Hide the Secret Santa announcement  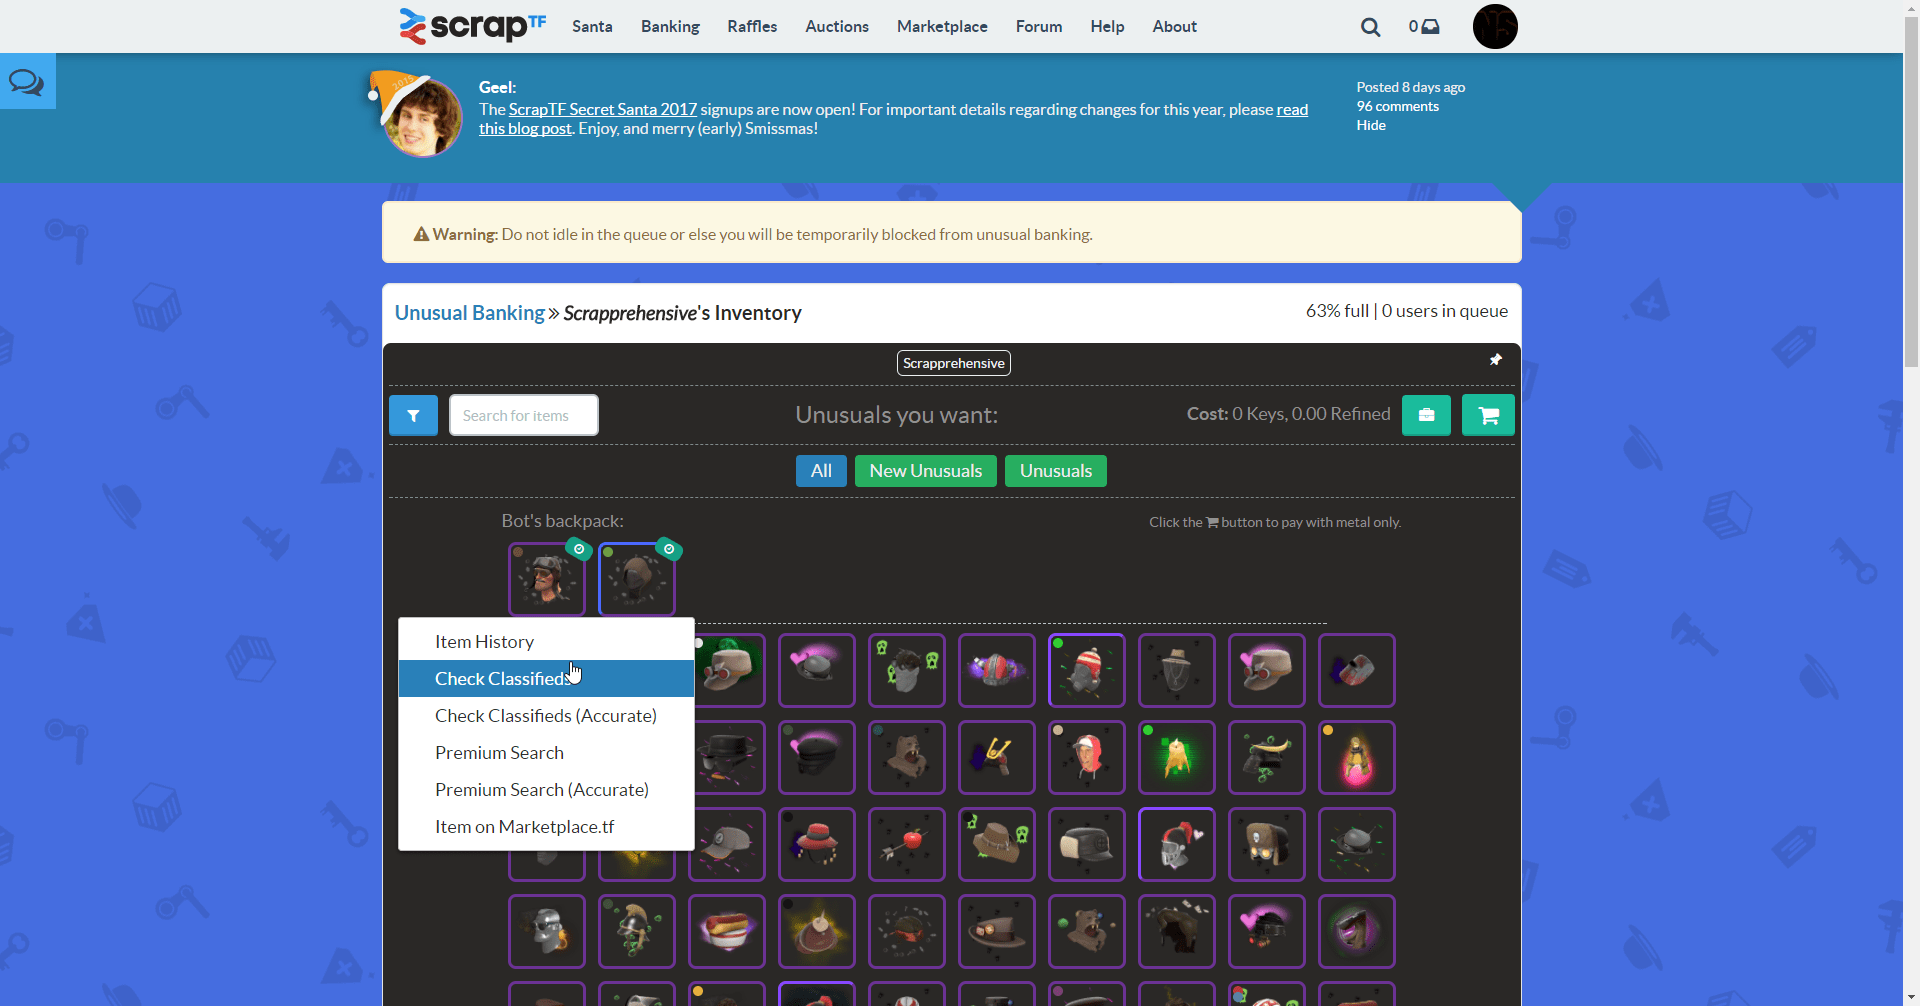1370,125
